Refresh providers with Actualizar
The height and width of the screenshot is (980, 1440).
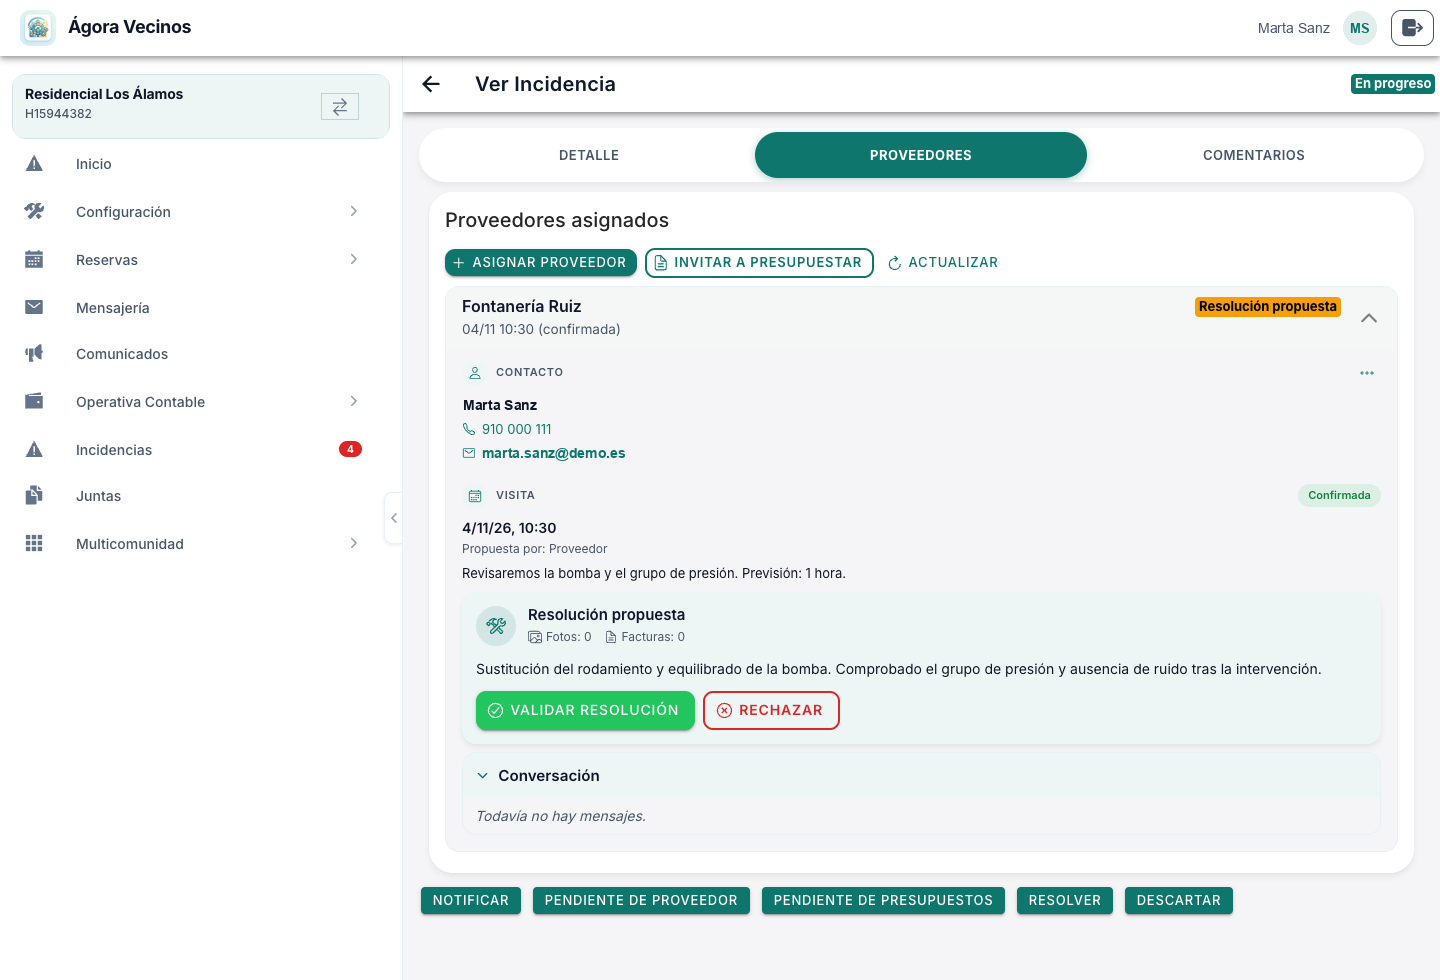pyautogui.click(x=943, y=262)
